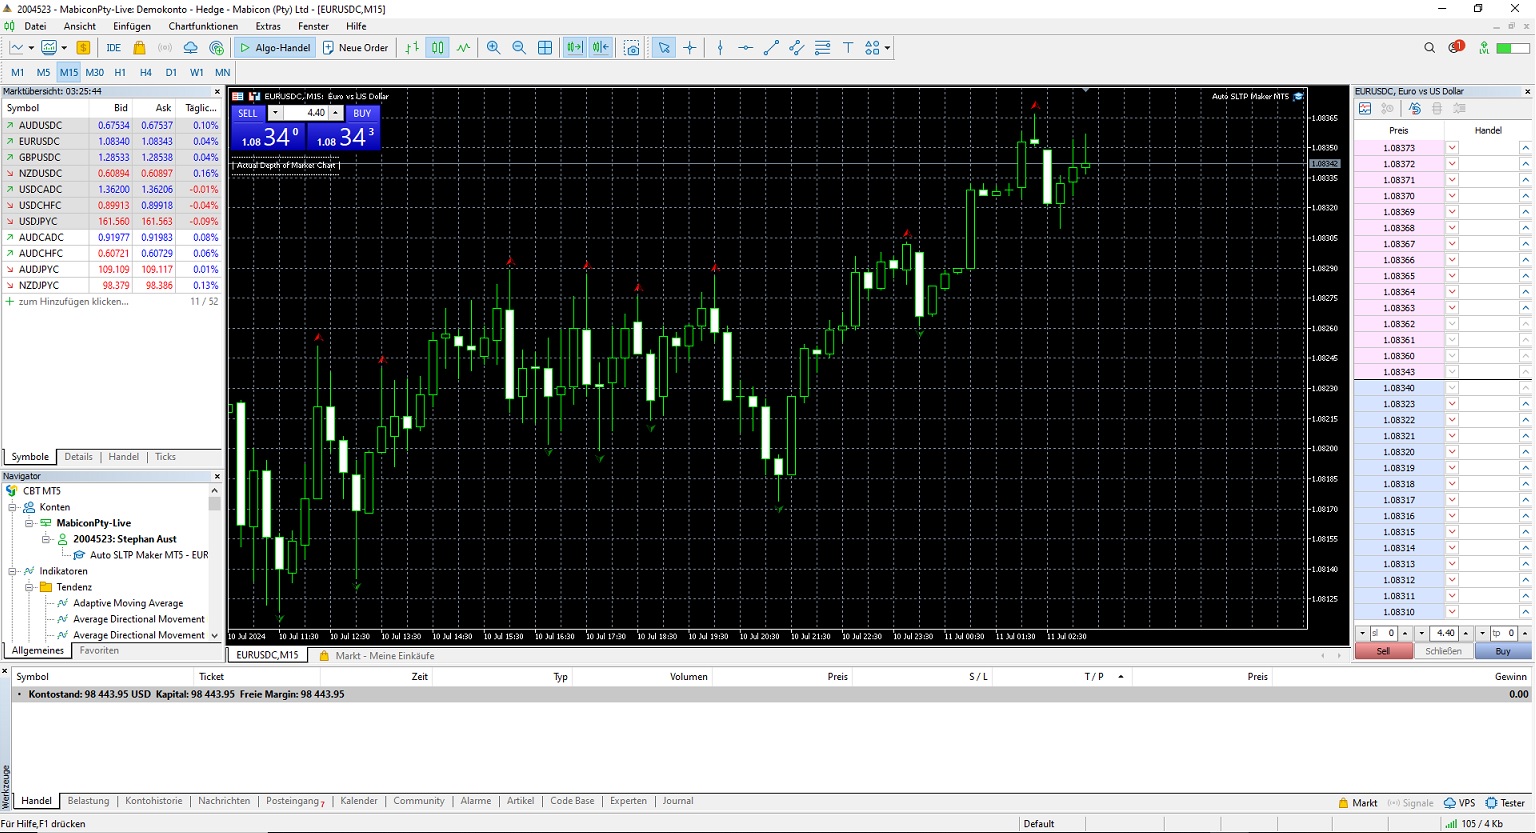Toggle chart shift

click(600, 48)
